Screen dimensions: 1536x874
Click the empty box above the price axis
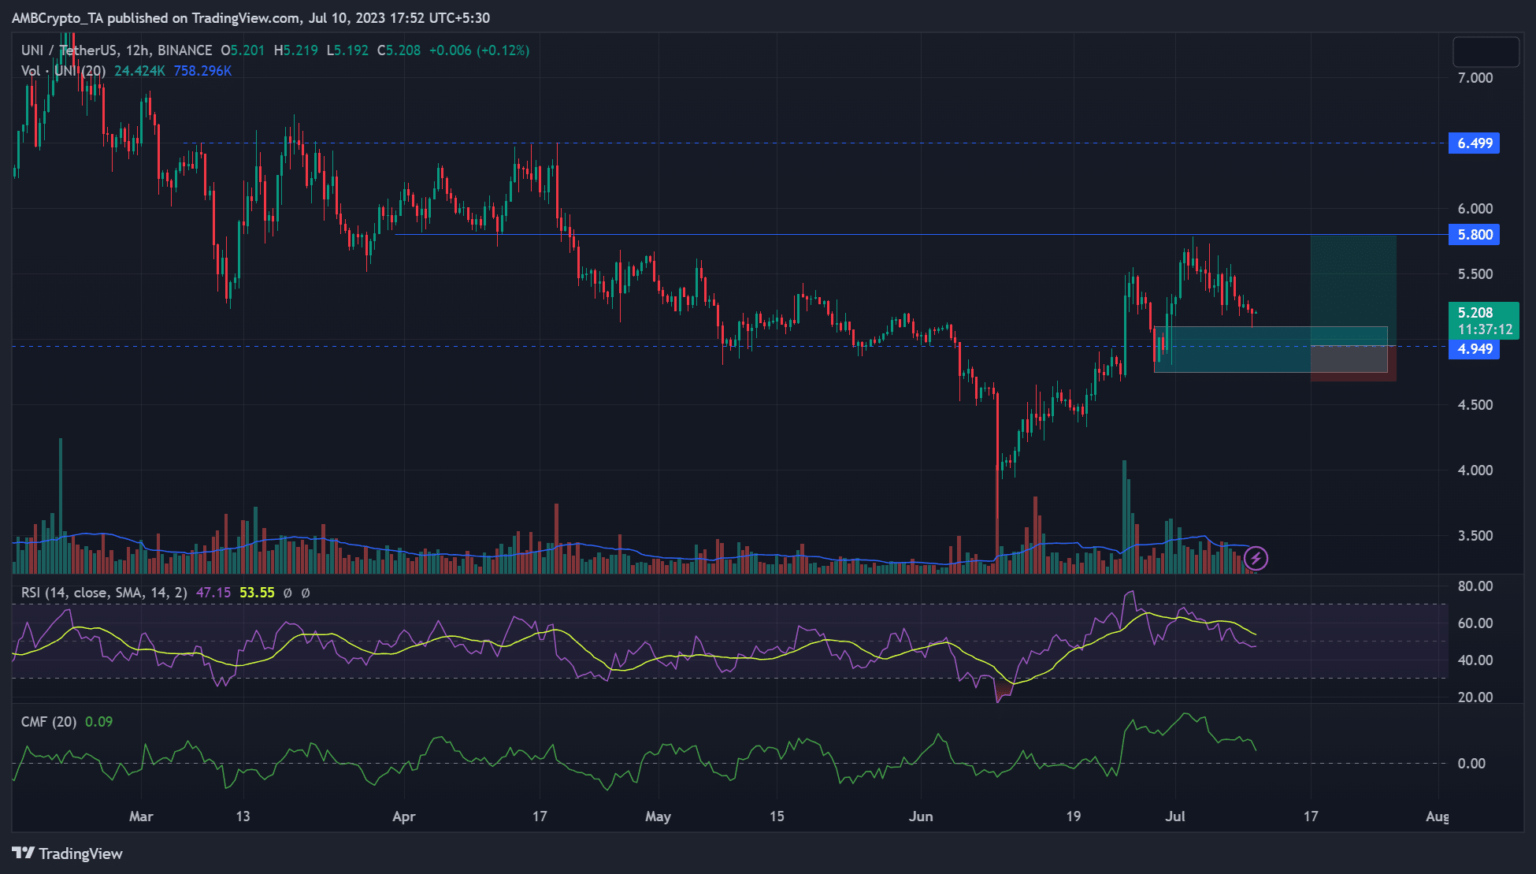click(1485, 51)
